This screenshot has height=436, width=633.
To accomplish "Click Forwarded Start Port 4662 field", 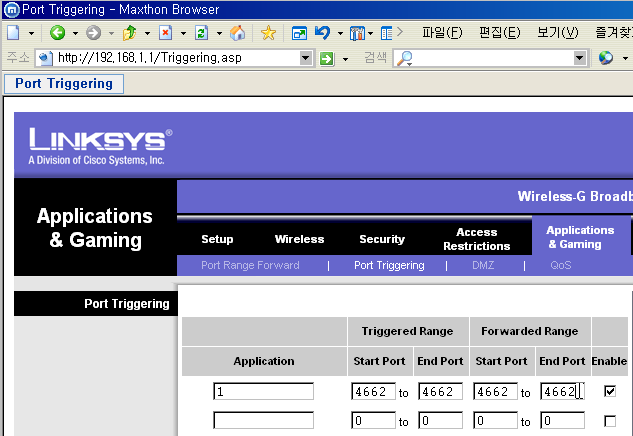I will [495, 391].
